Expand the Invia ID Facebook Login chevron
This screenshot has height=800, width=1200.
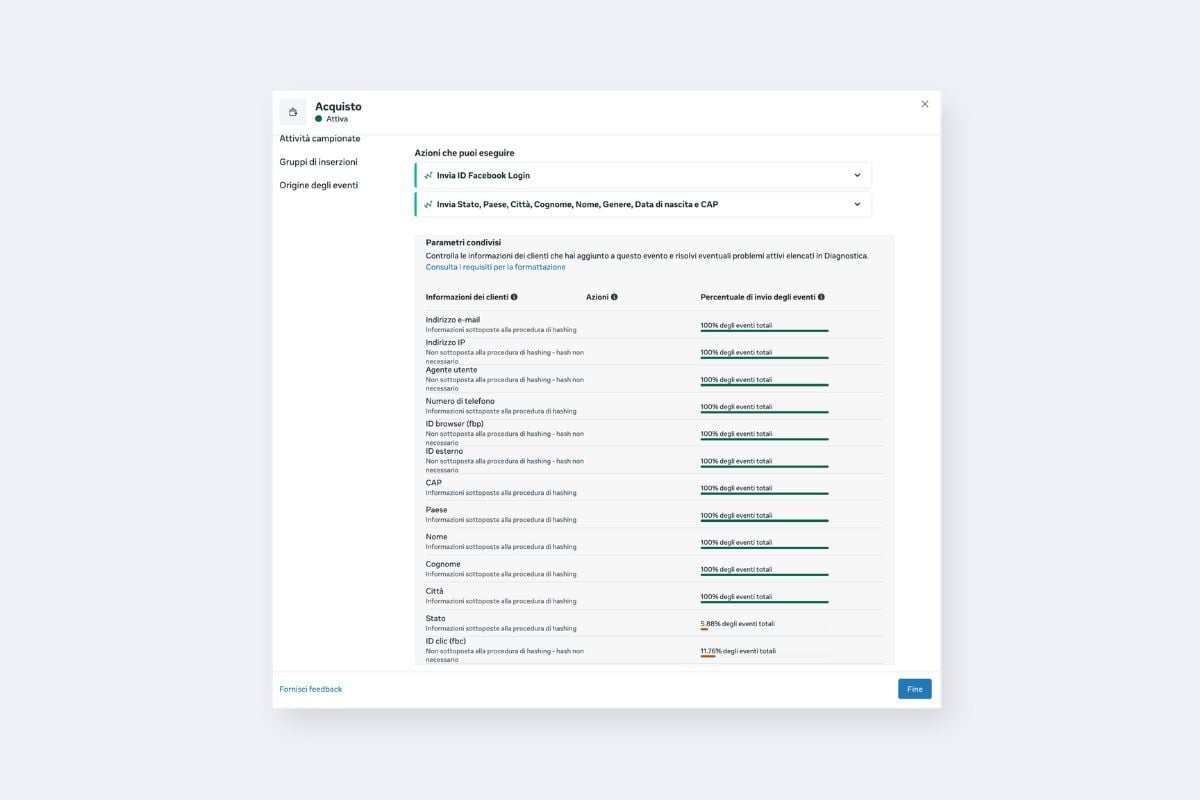[x=857, y=176]
